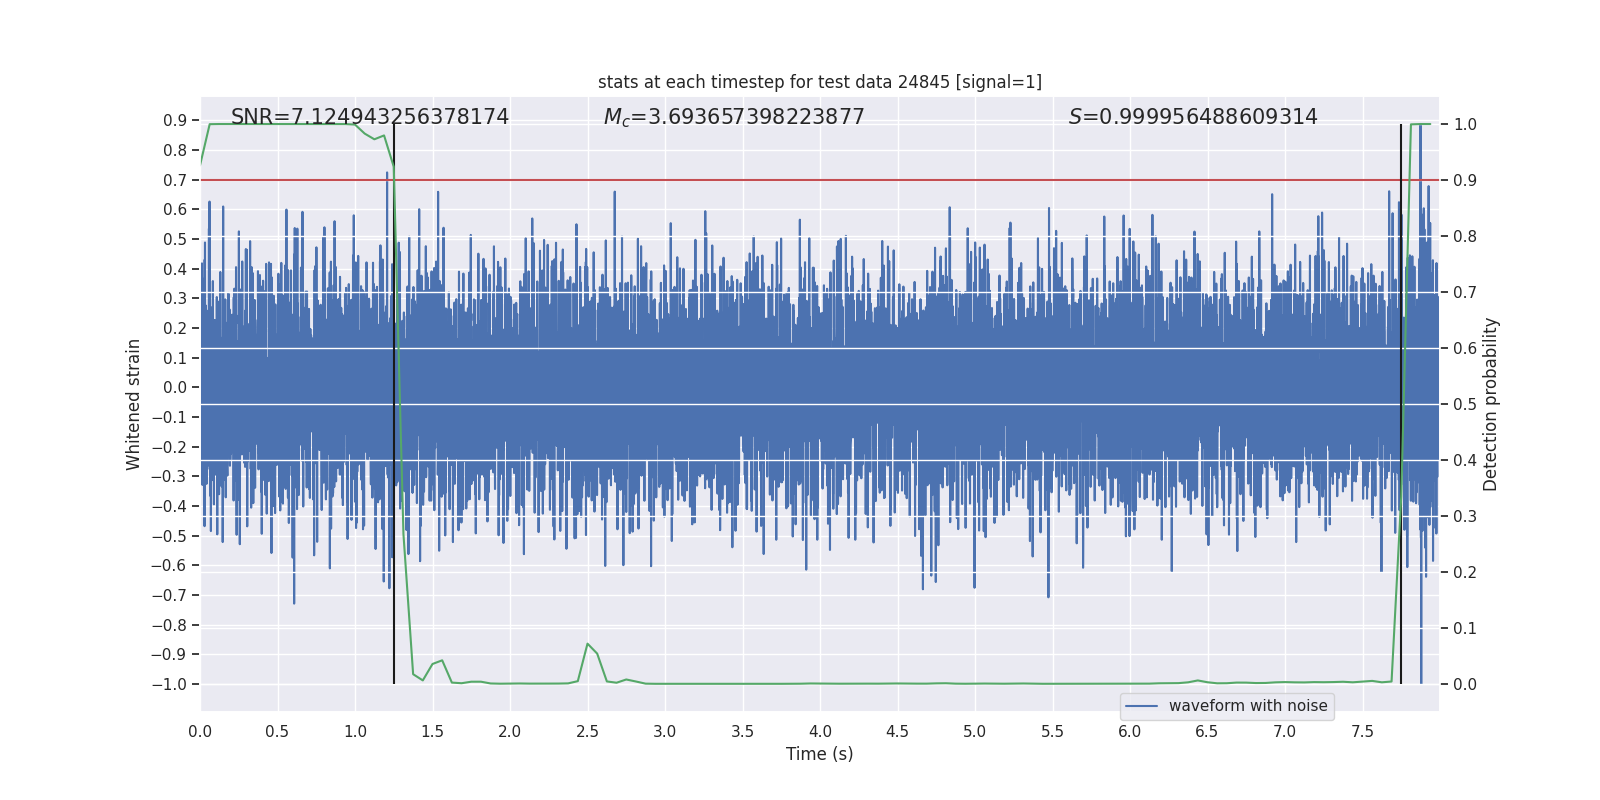Click the 0.5 tick on detection probability axis

point(1465,404)
